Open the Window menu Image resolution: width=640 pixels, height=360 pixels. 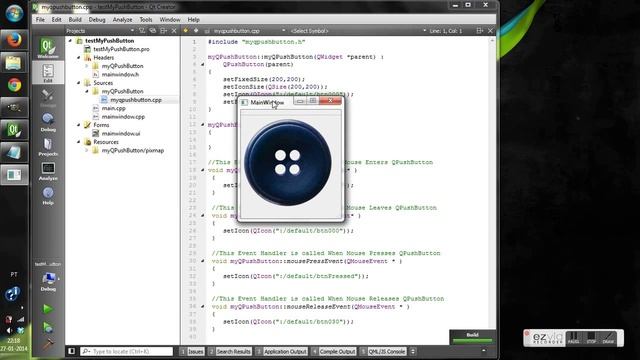(170, 20)
